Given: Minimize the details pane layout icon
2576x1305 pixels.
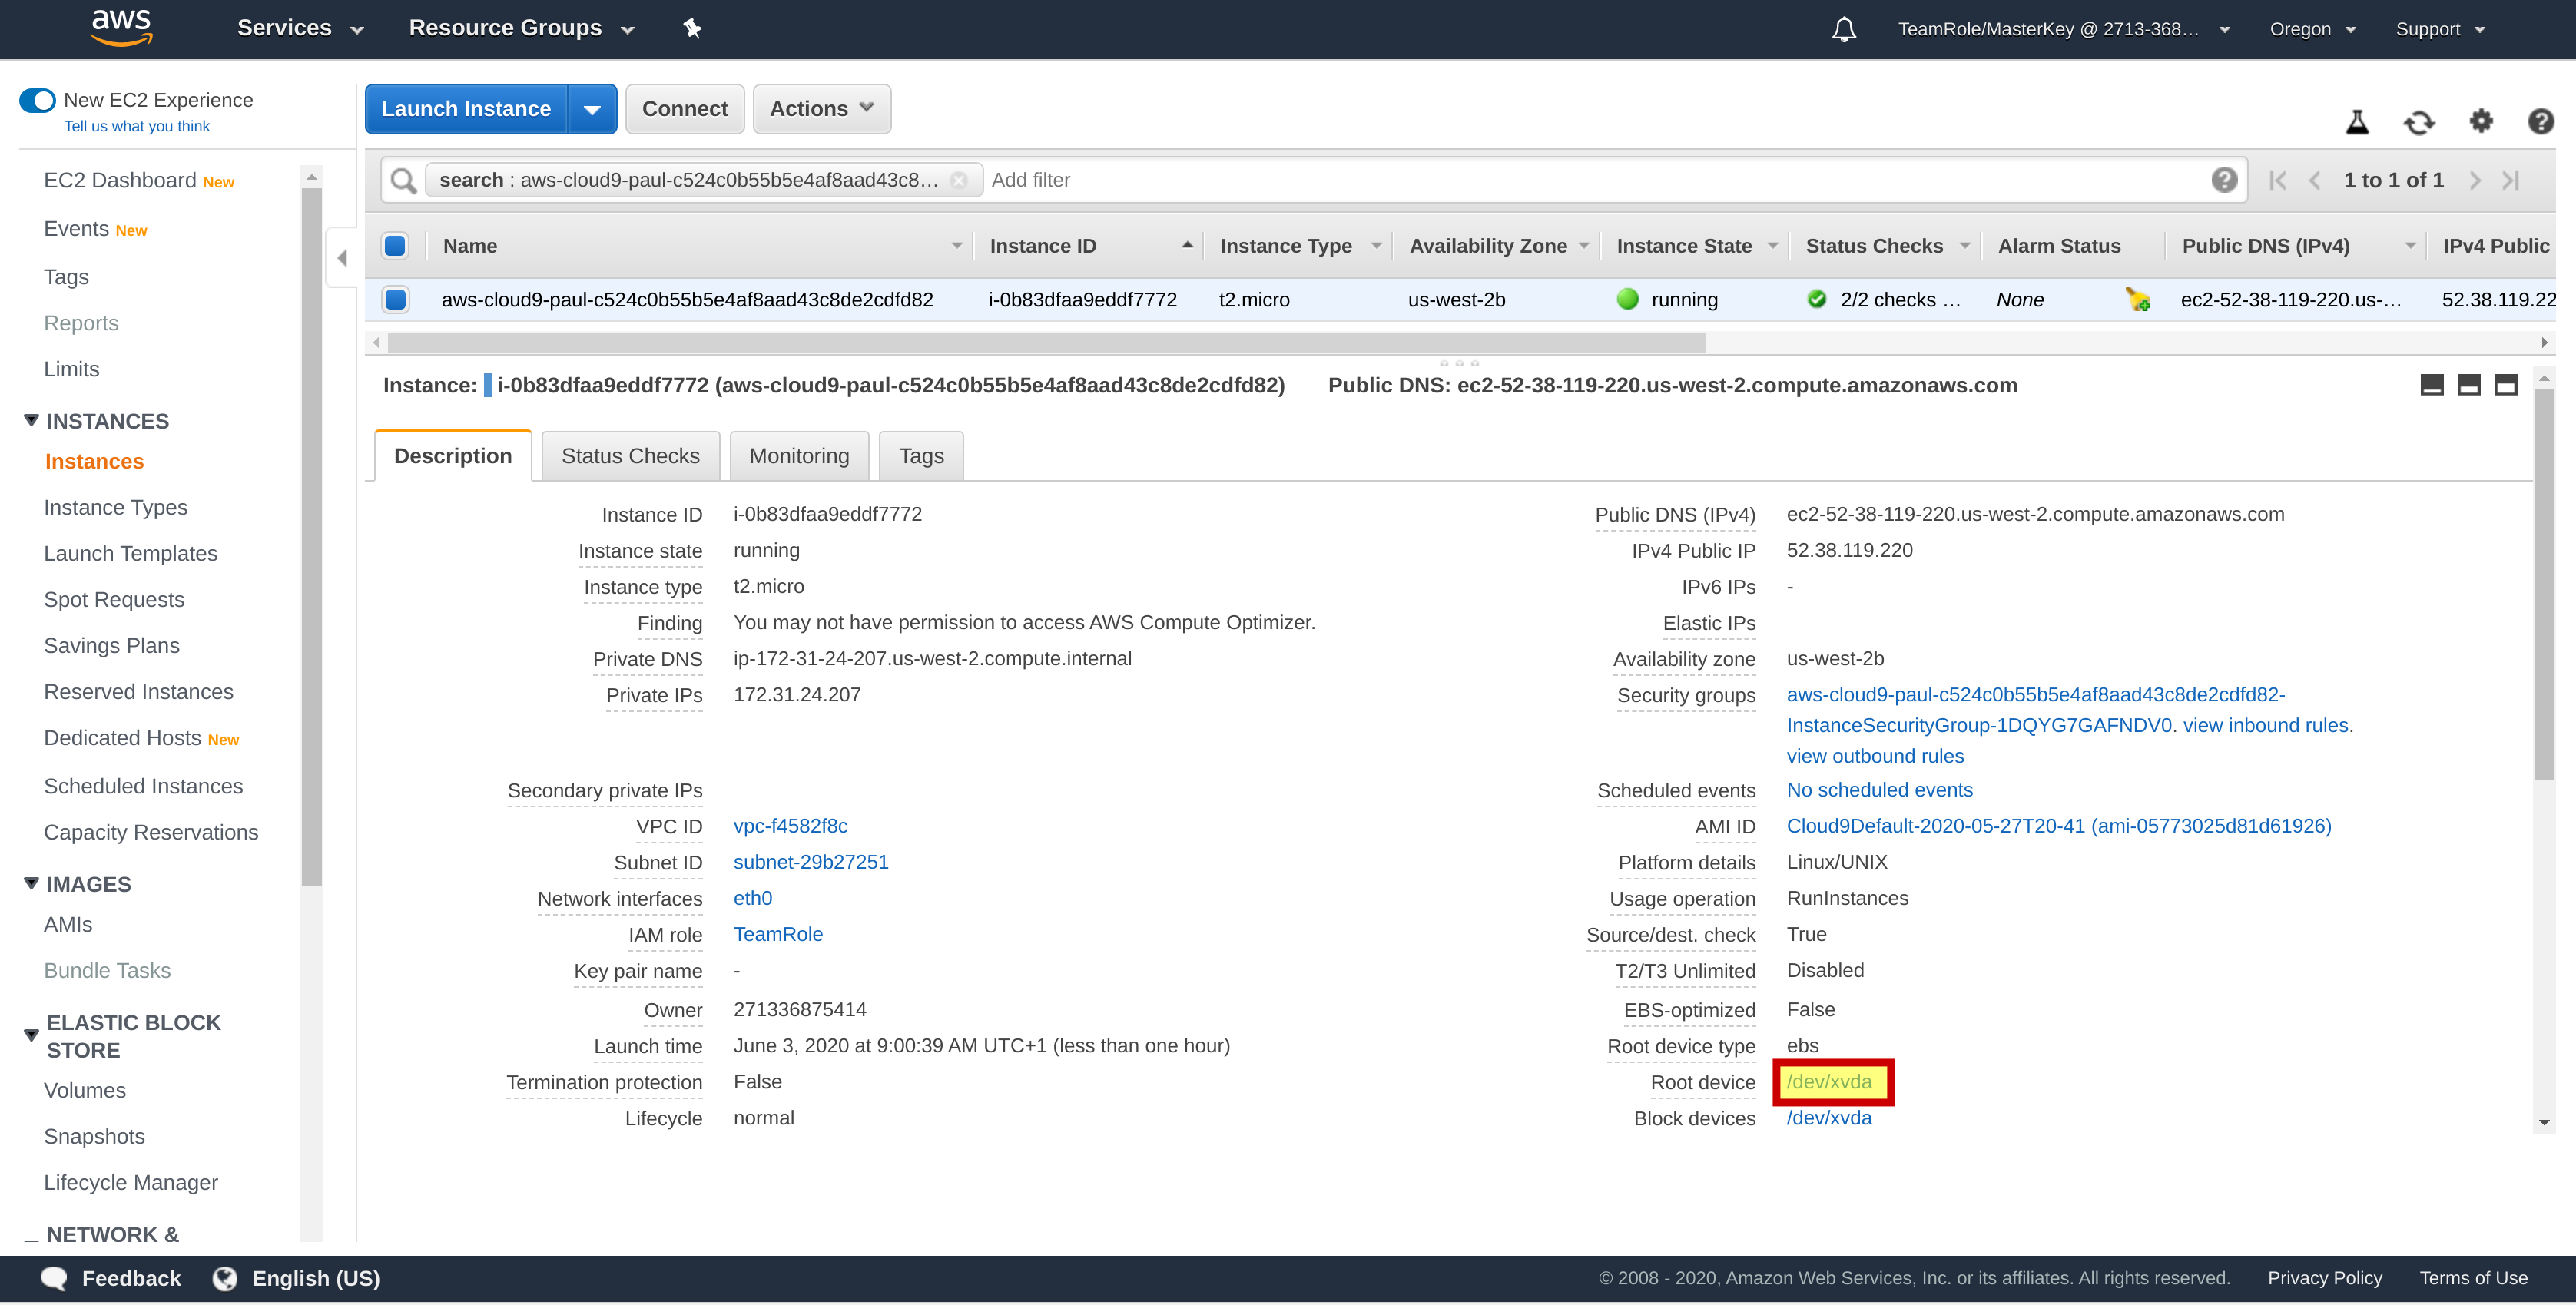Looking at the screenshot, I should (x=2431, y=385).
